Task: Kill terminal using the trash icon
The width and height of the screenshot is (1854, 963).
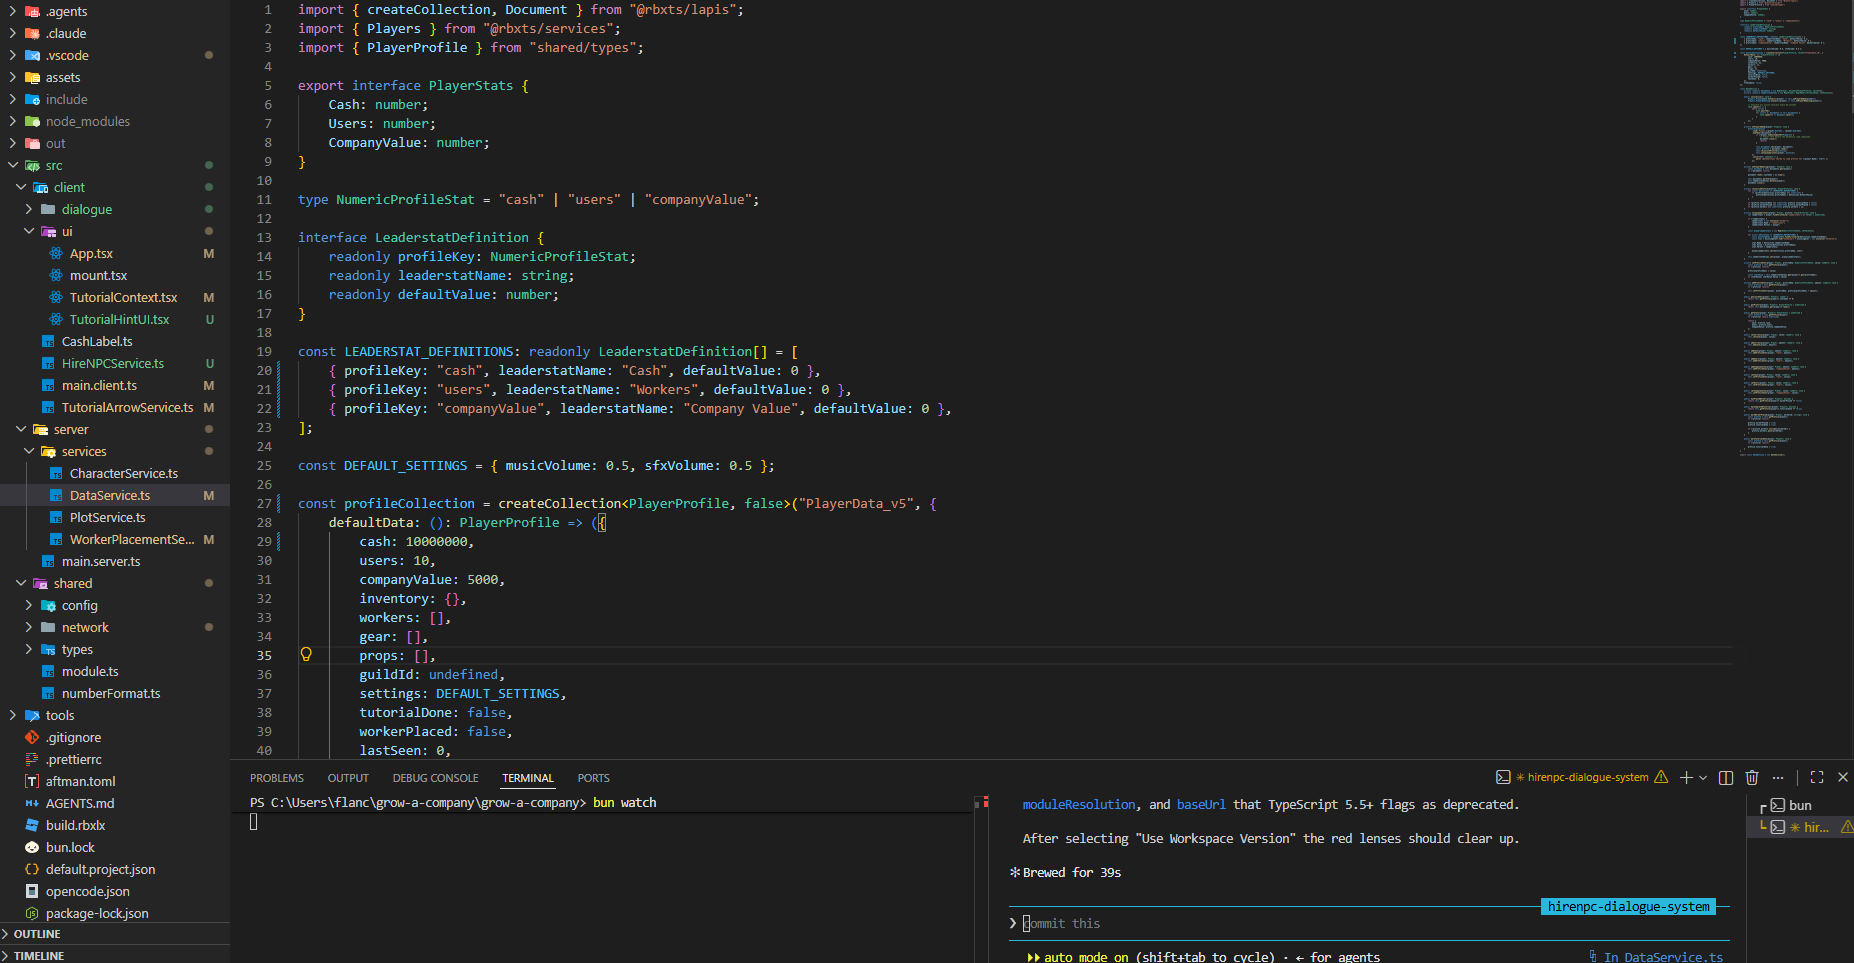Action: (1752, 777)
